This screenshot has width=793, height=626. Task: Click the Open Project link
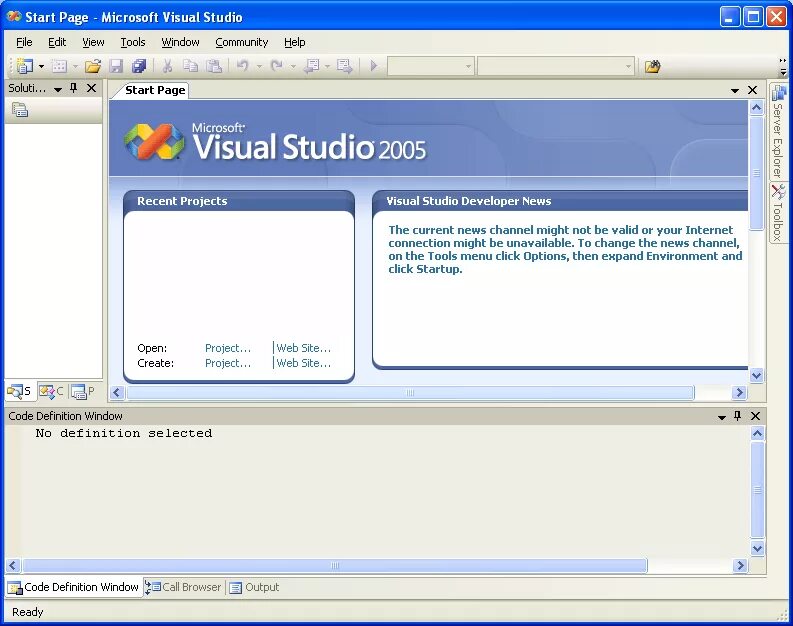[228, 348]
